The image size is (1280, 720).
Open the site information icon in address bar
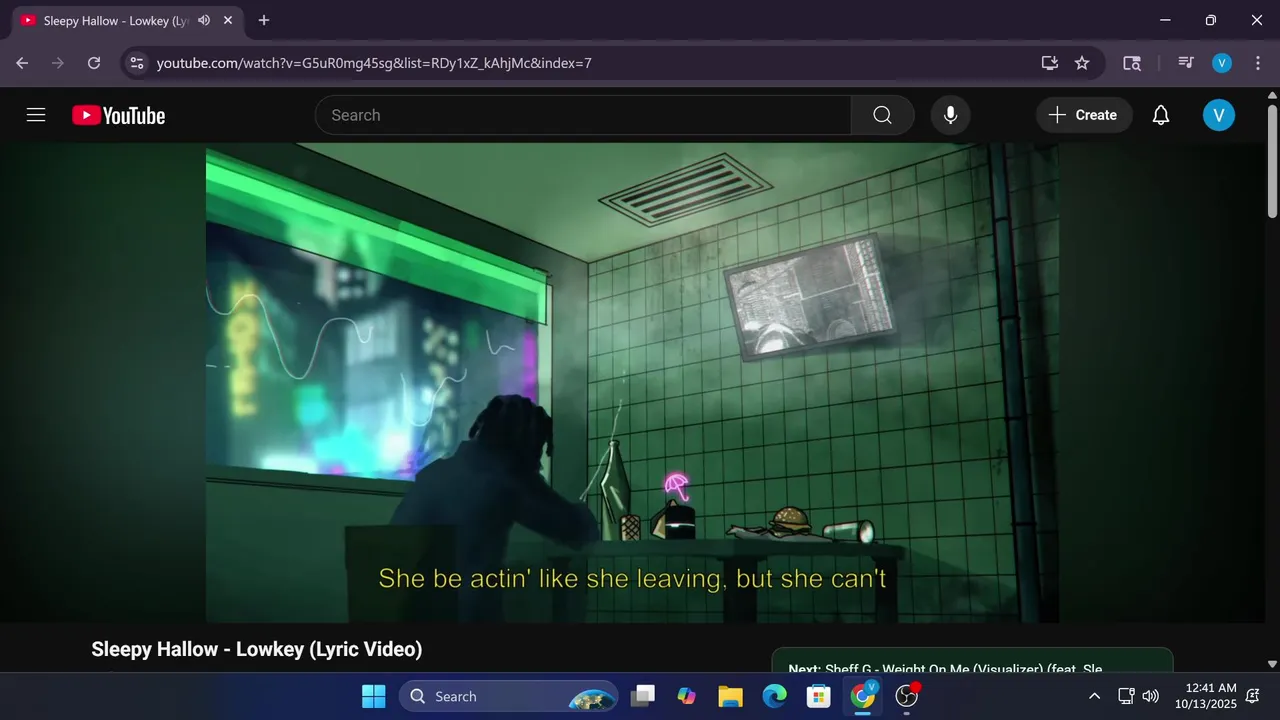[x=137, y=63]
